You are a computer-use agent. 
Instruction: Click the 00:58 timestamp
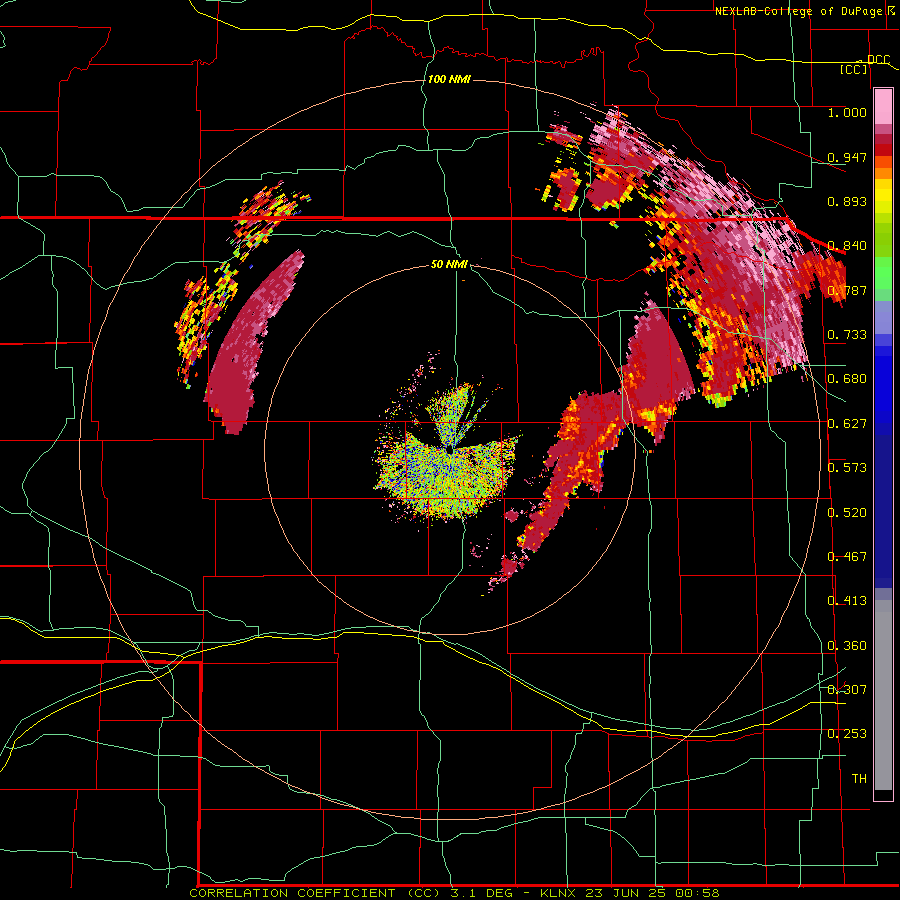pyautogui.click(x=697, y=893)
